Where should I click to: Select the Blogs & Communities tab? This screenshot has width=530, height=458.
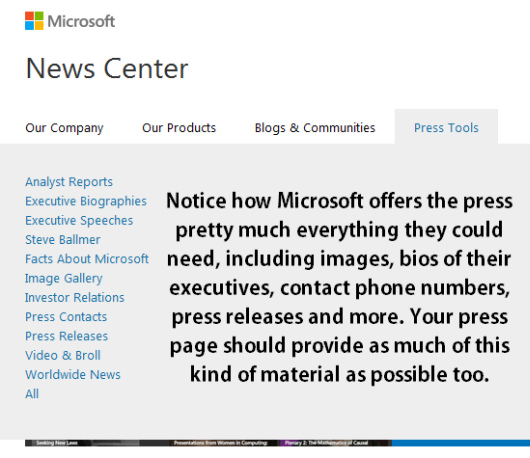[315, 128]
